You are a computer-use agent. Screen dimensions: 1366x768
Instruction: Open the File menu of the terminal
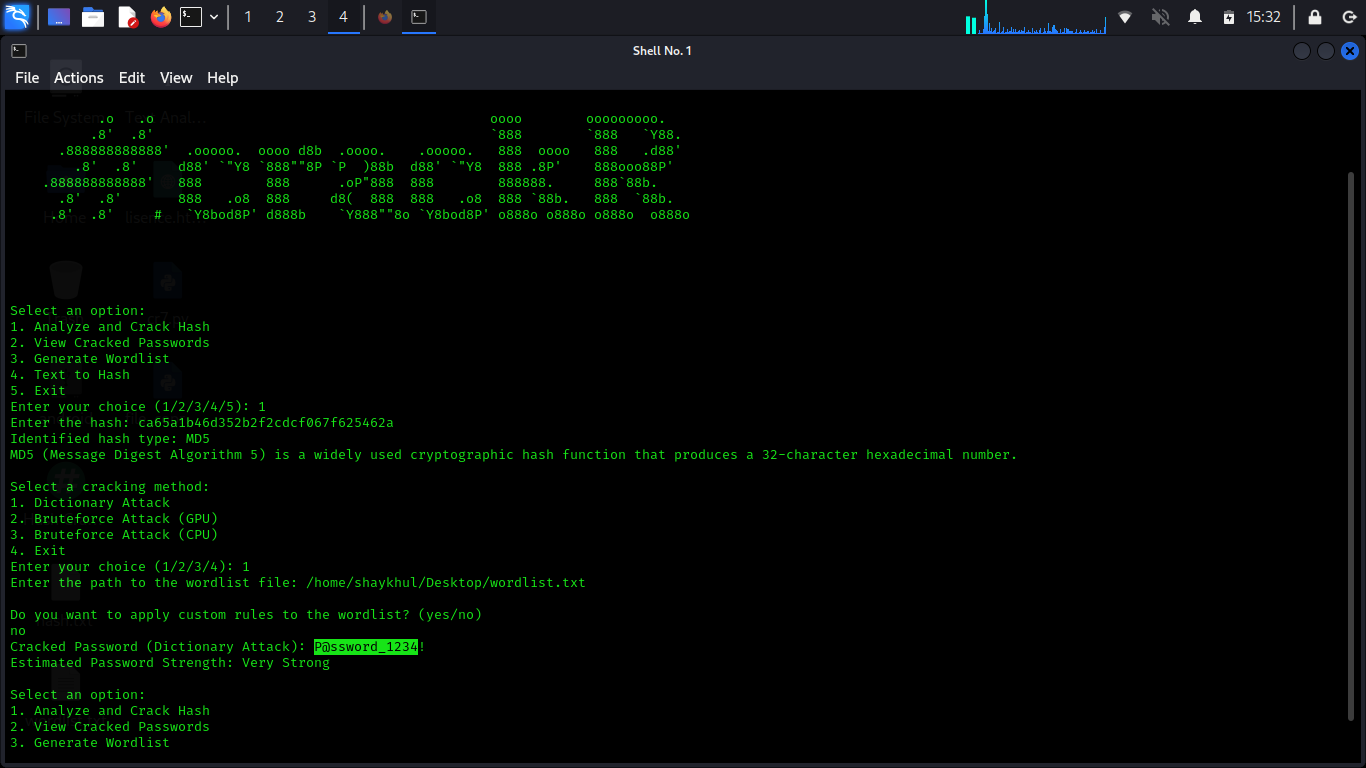26,77
